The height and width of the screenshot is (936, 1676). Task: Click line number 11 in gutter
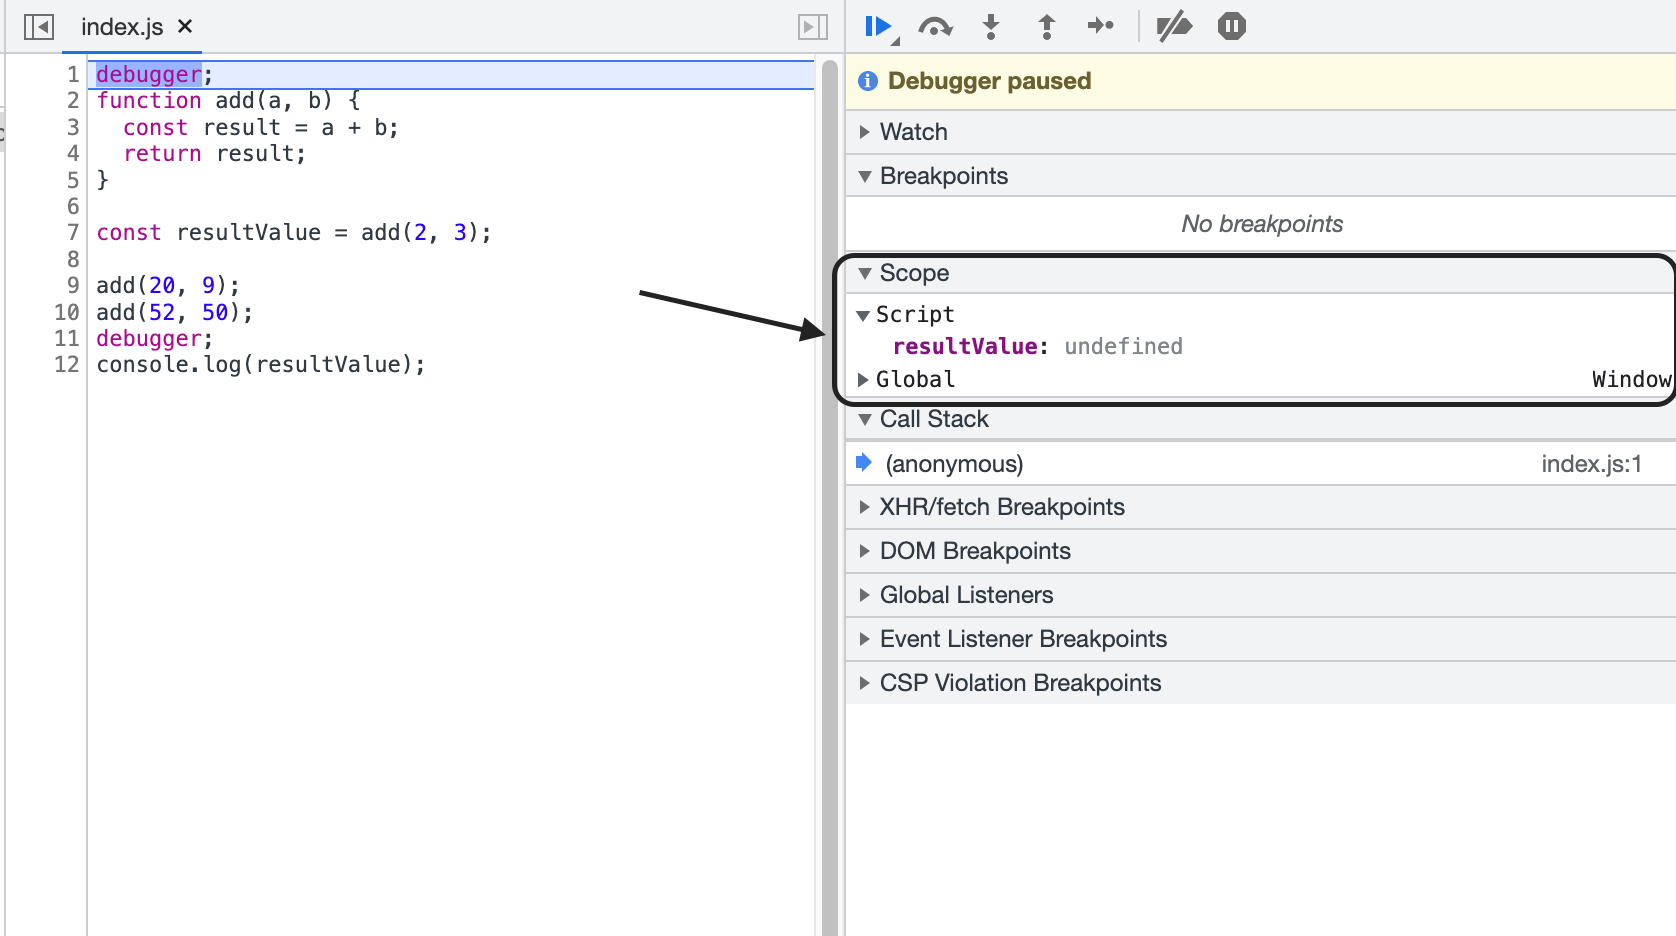(66, 338)
